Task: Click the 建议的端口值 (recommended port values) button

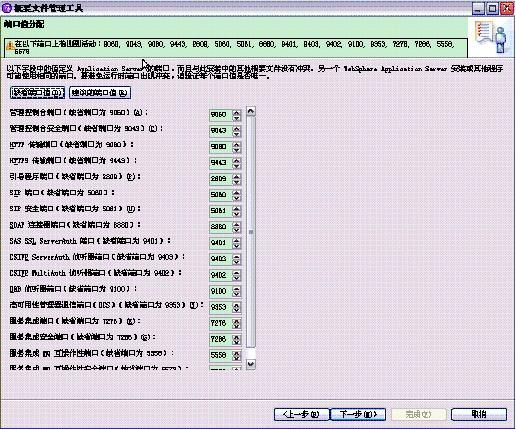Action: 100,92
